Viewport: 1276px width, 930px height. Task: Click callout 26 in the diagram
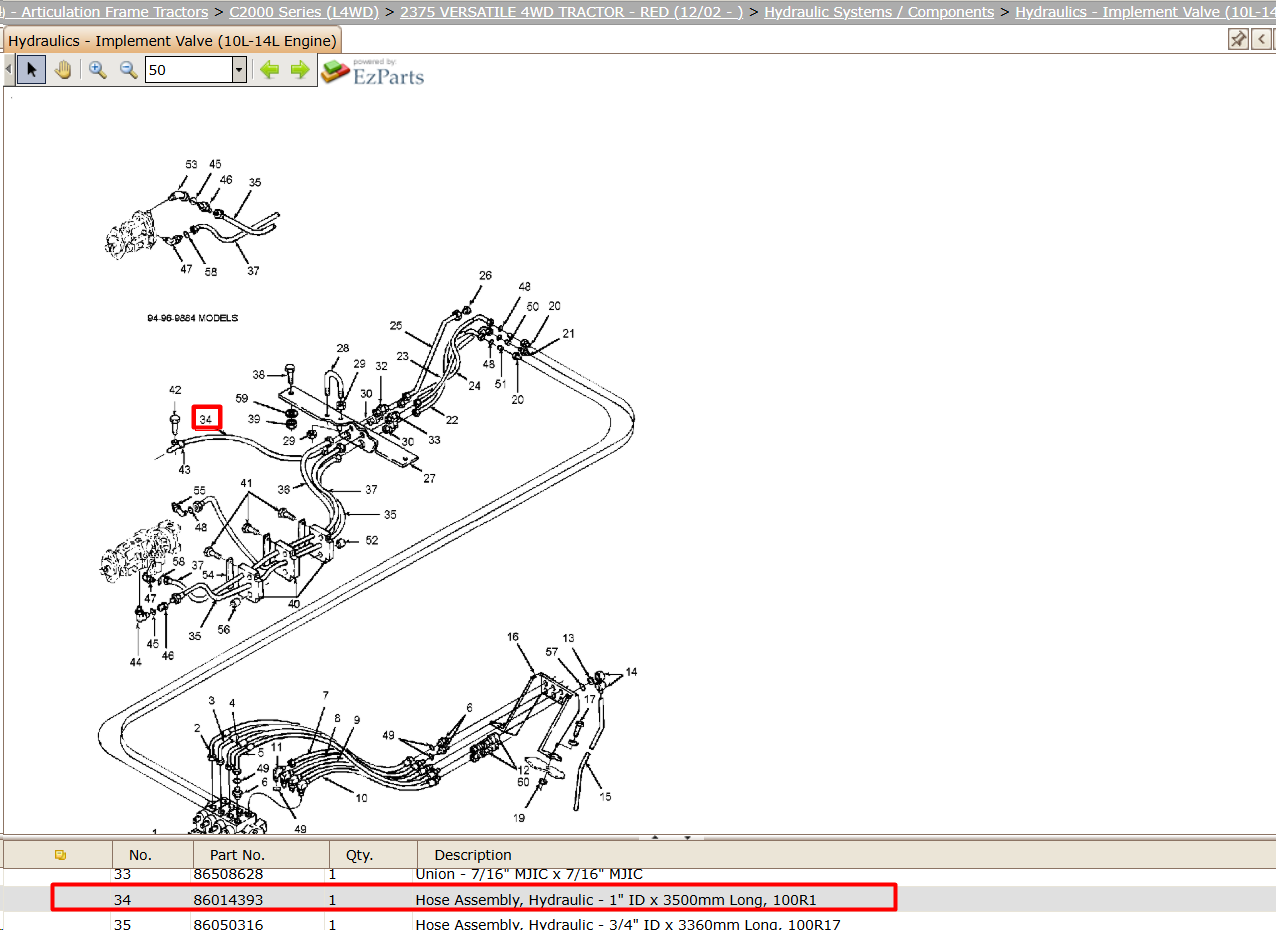pos(485,275)
